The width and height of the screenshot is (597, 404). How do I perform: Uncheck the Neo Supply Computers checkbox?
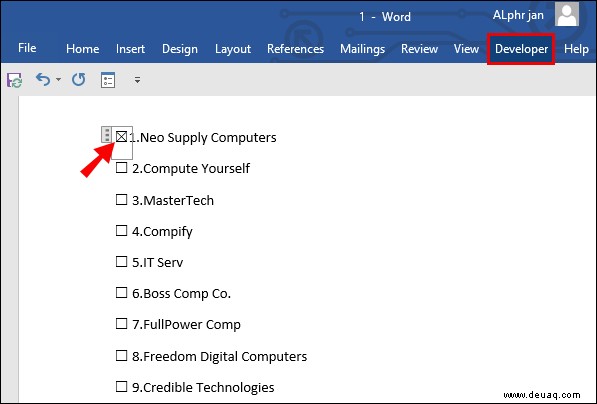click(121, 137)
